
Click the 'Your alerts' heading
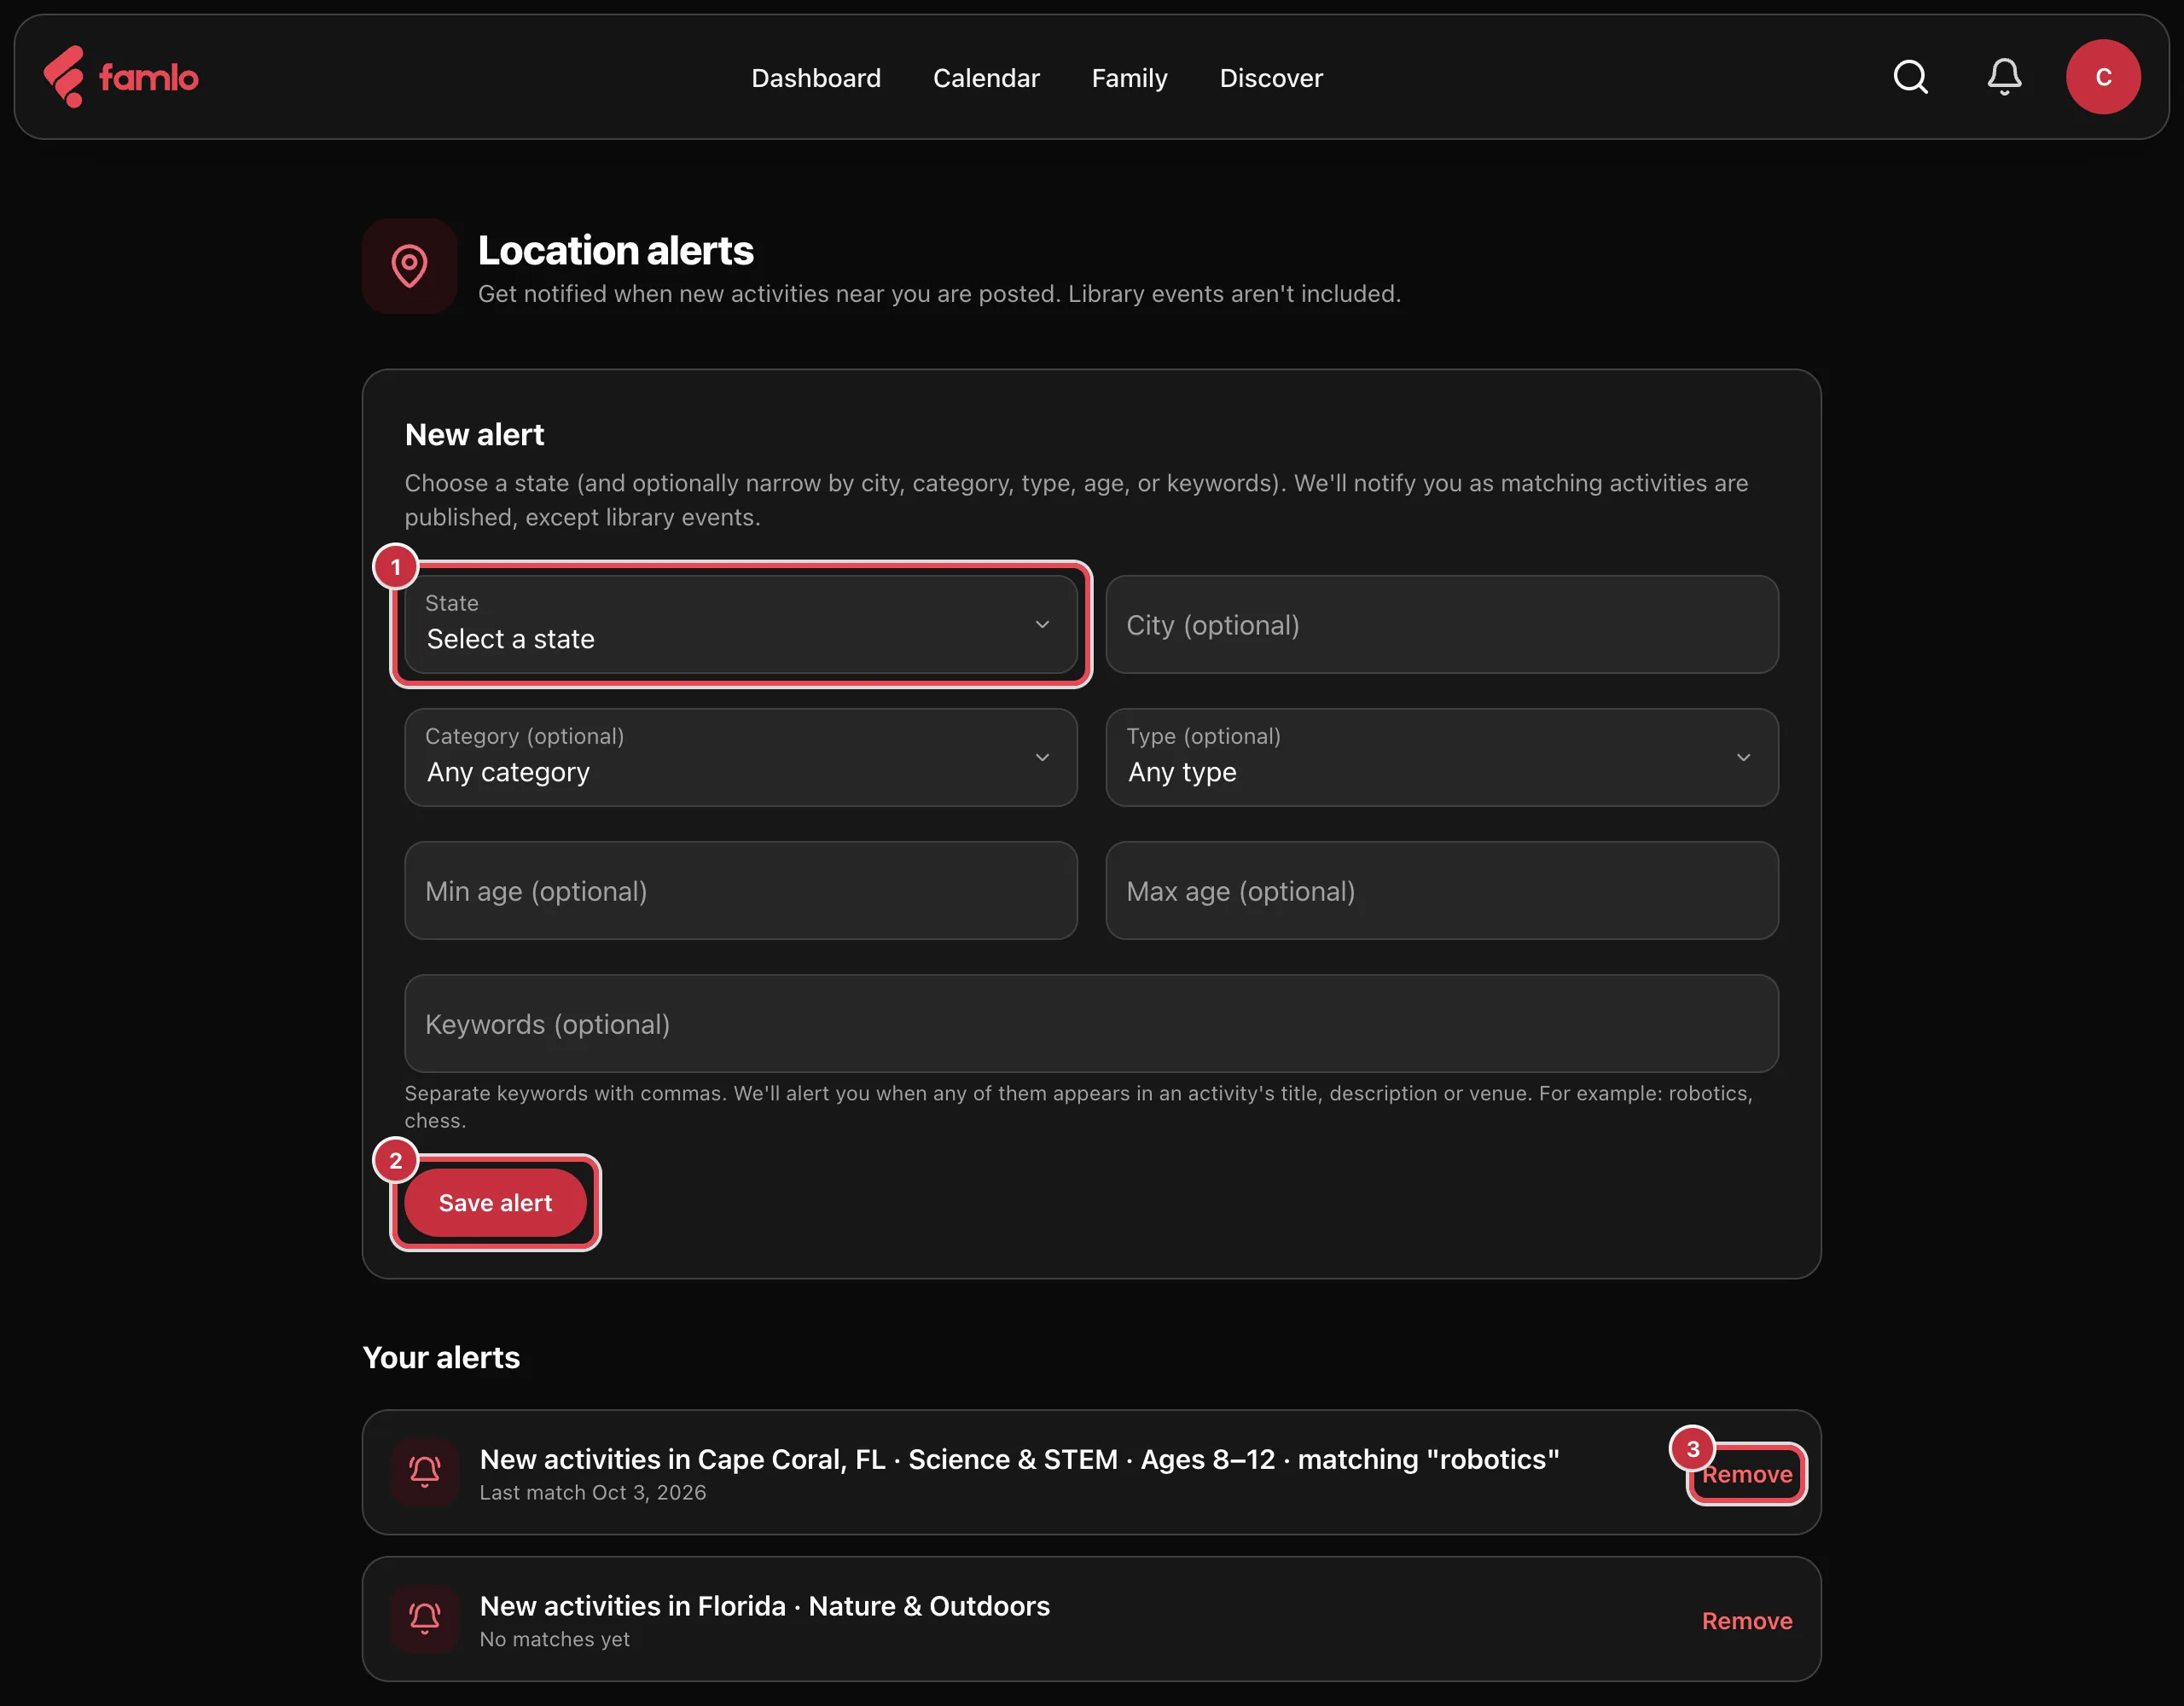(x=441, y=1357)
